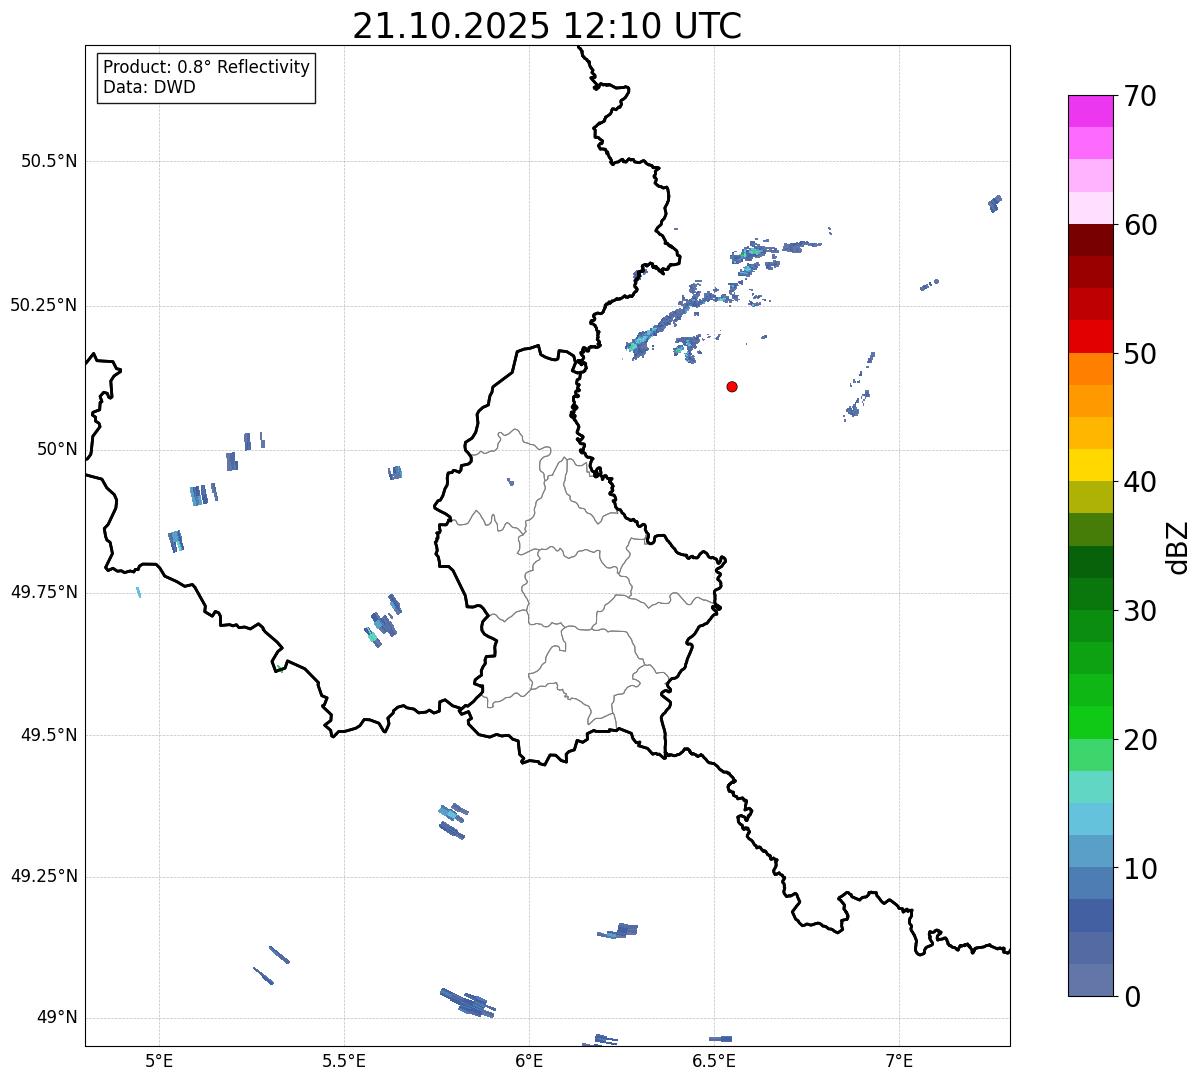Click the "49.5°N" latitude label
Viewport: 1202px width, 1081px height.
[49, 736]
